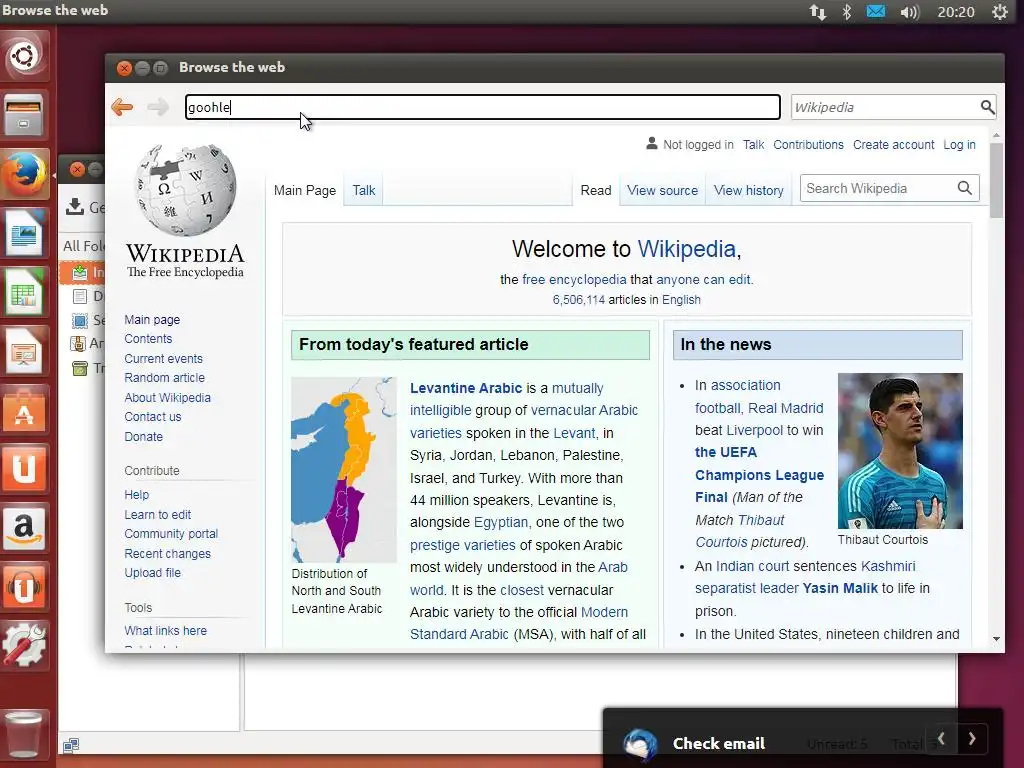Open the Levantine Arabic featured article link
1024x768 pixels.
tap(466, 388)
